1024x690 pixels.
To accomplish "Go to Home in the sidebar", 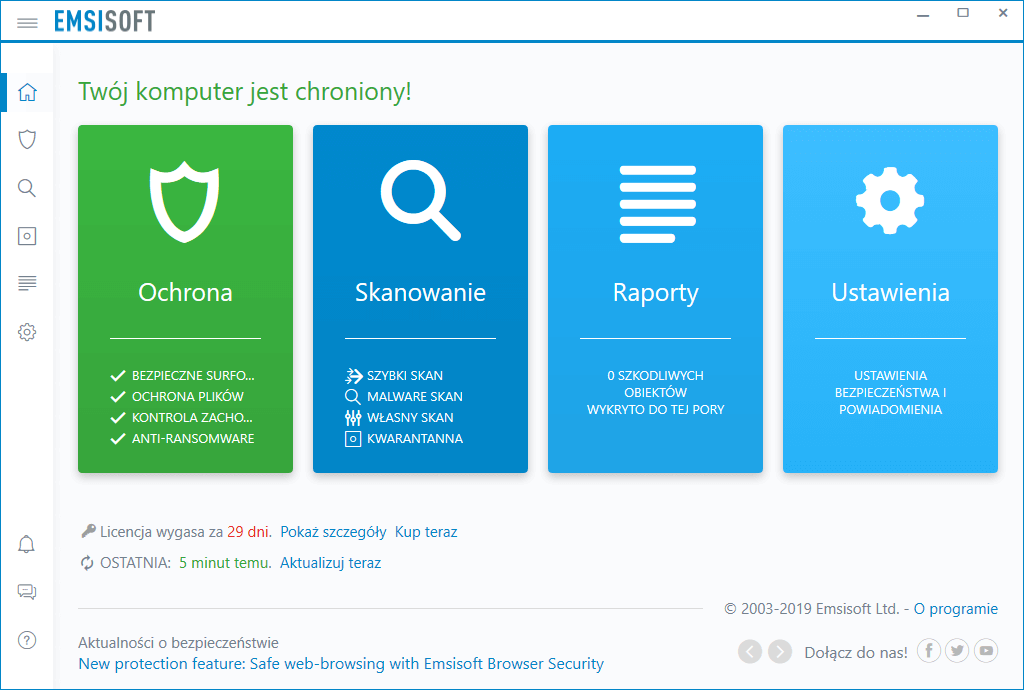I will point(27,92).
